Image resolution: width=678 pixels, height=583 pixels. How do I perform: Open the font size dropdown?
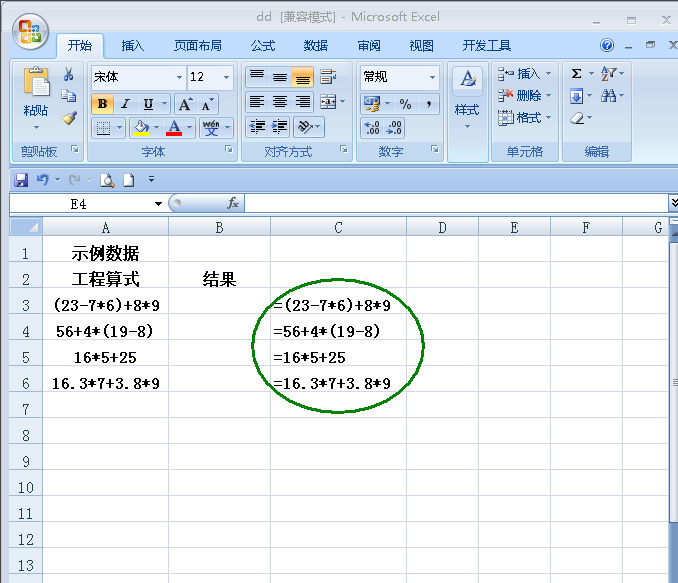(x=227, y=77)
